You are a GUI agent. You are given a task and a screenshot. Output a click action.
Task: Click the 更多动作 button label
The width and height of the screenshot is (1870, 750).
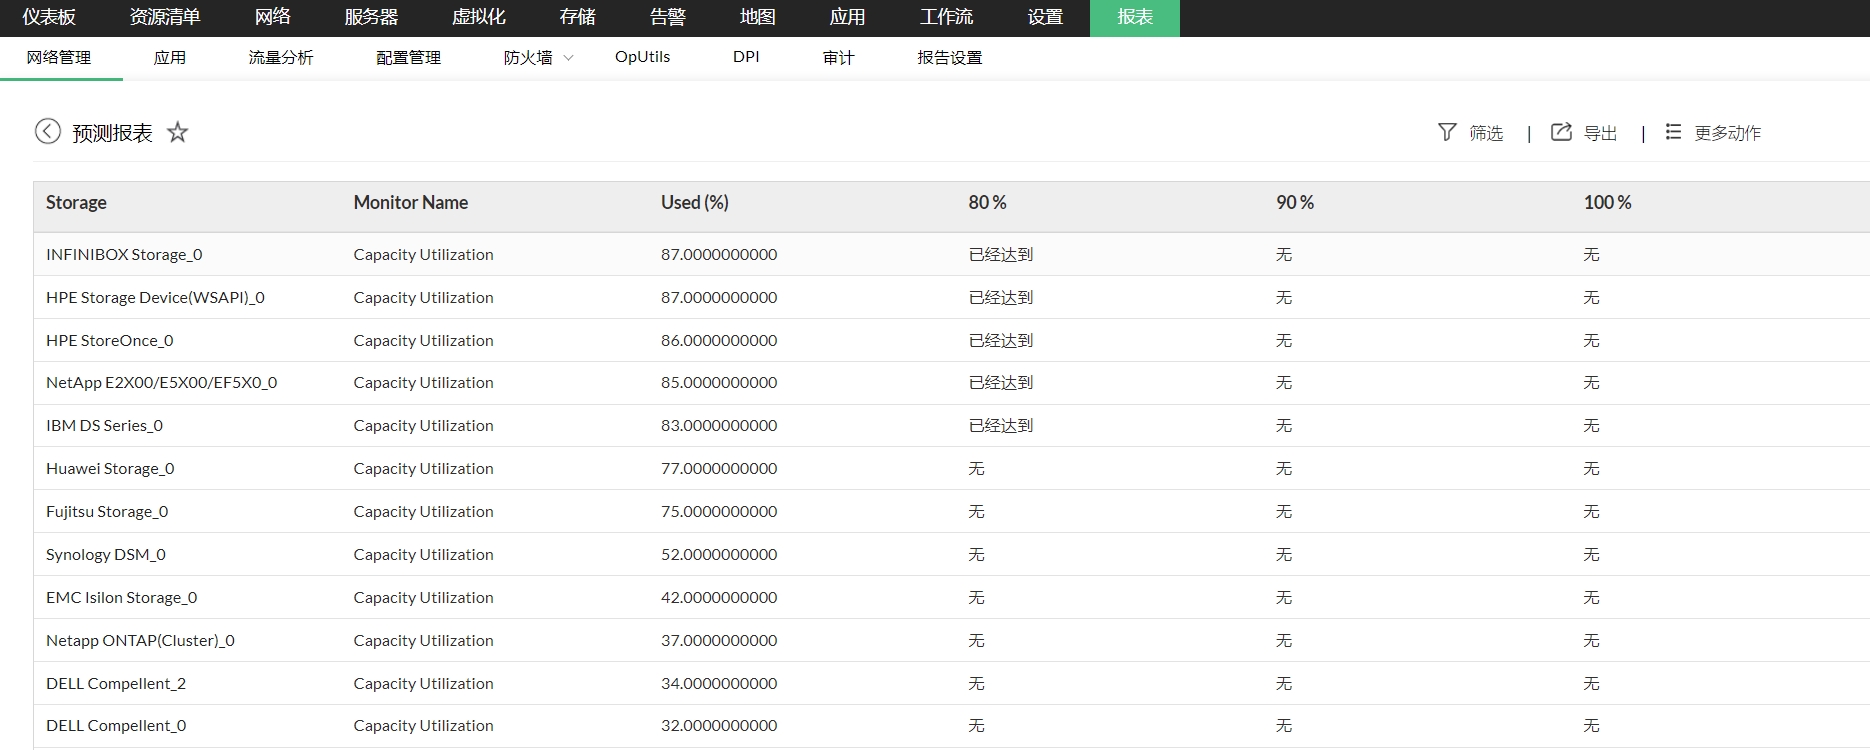click(x=1728, y=133)
